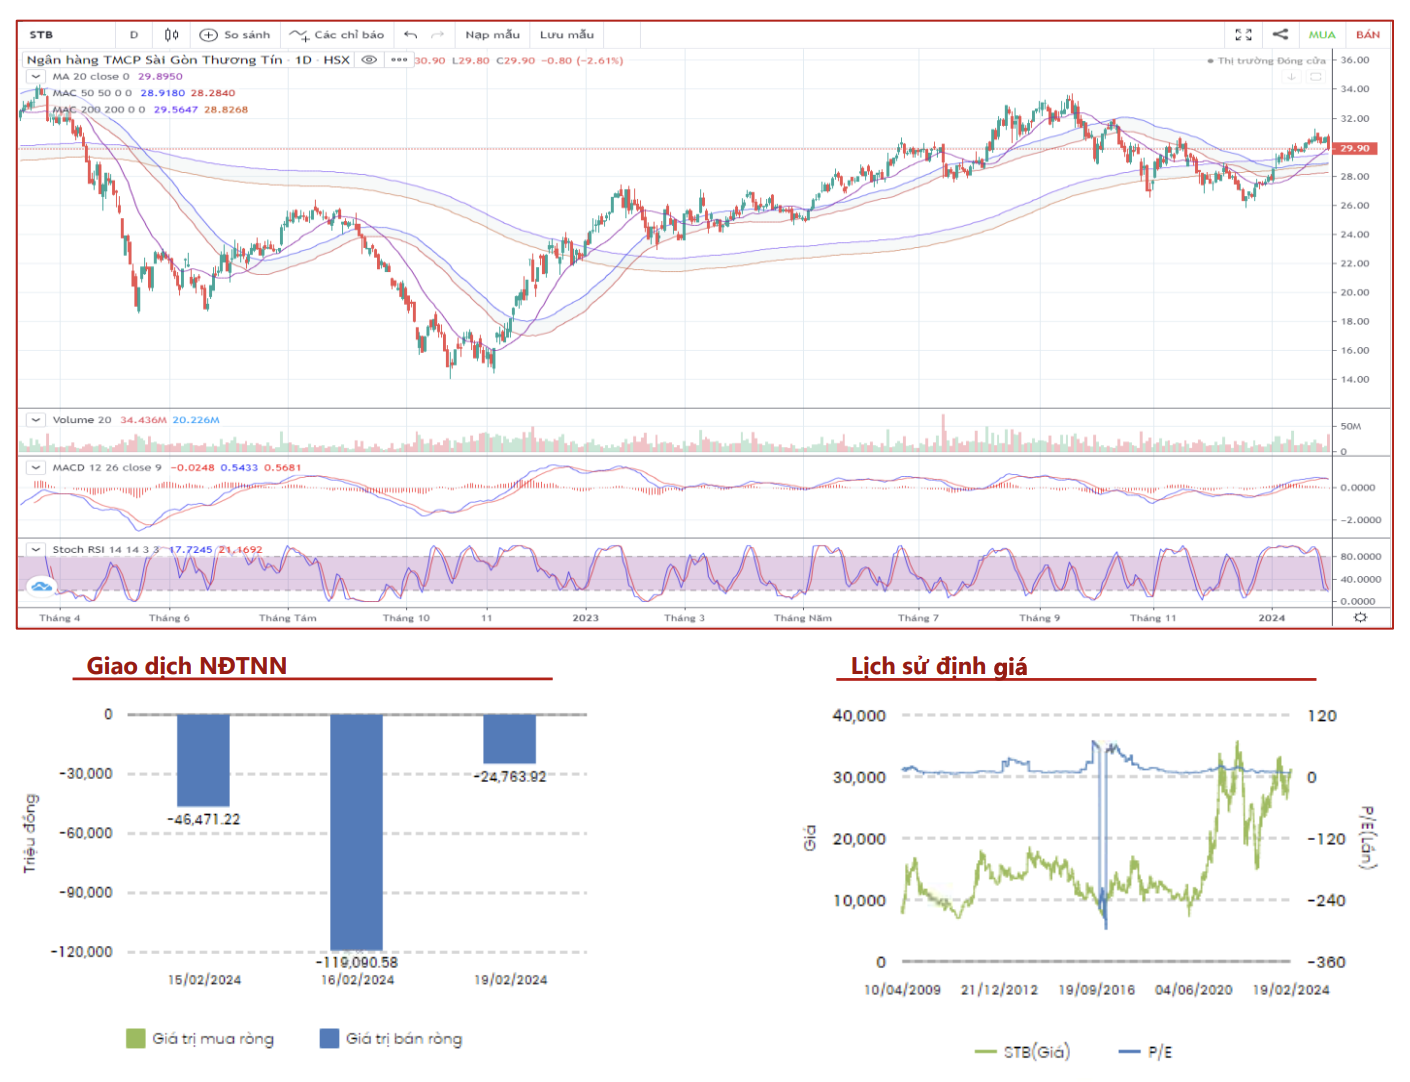Redo the chart action
The image size is (1410, 1082).
(x=437, y=35)
